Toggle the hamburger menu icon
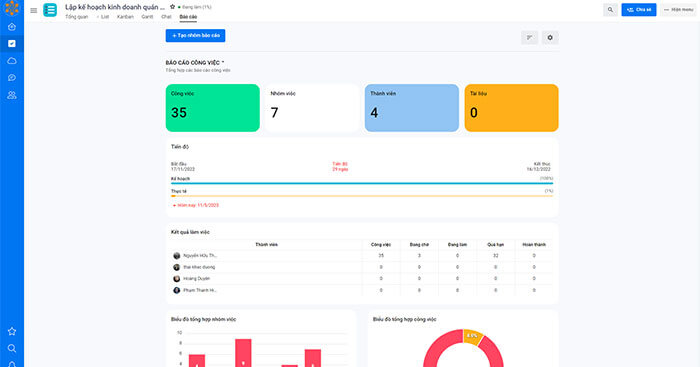 click(33, 10)
